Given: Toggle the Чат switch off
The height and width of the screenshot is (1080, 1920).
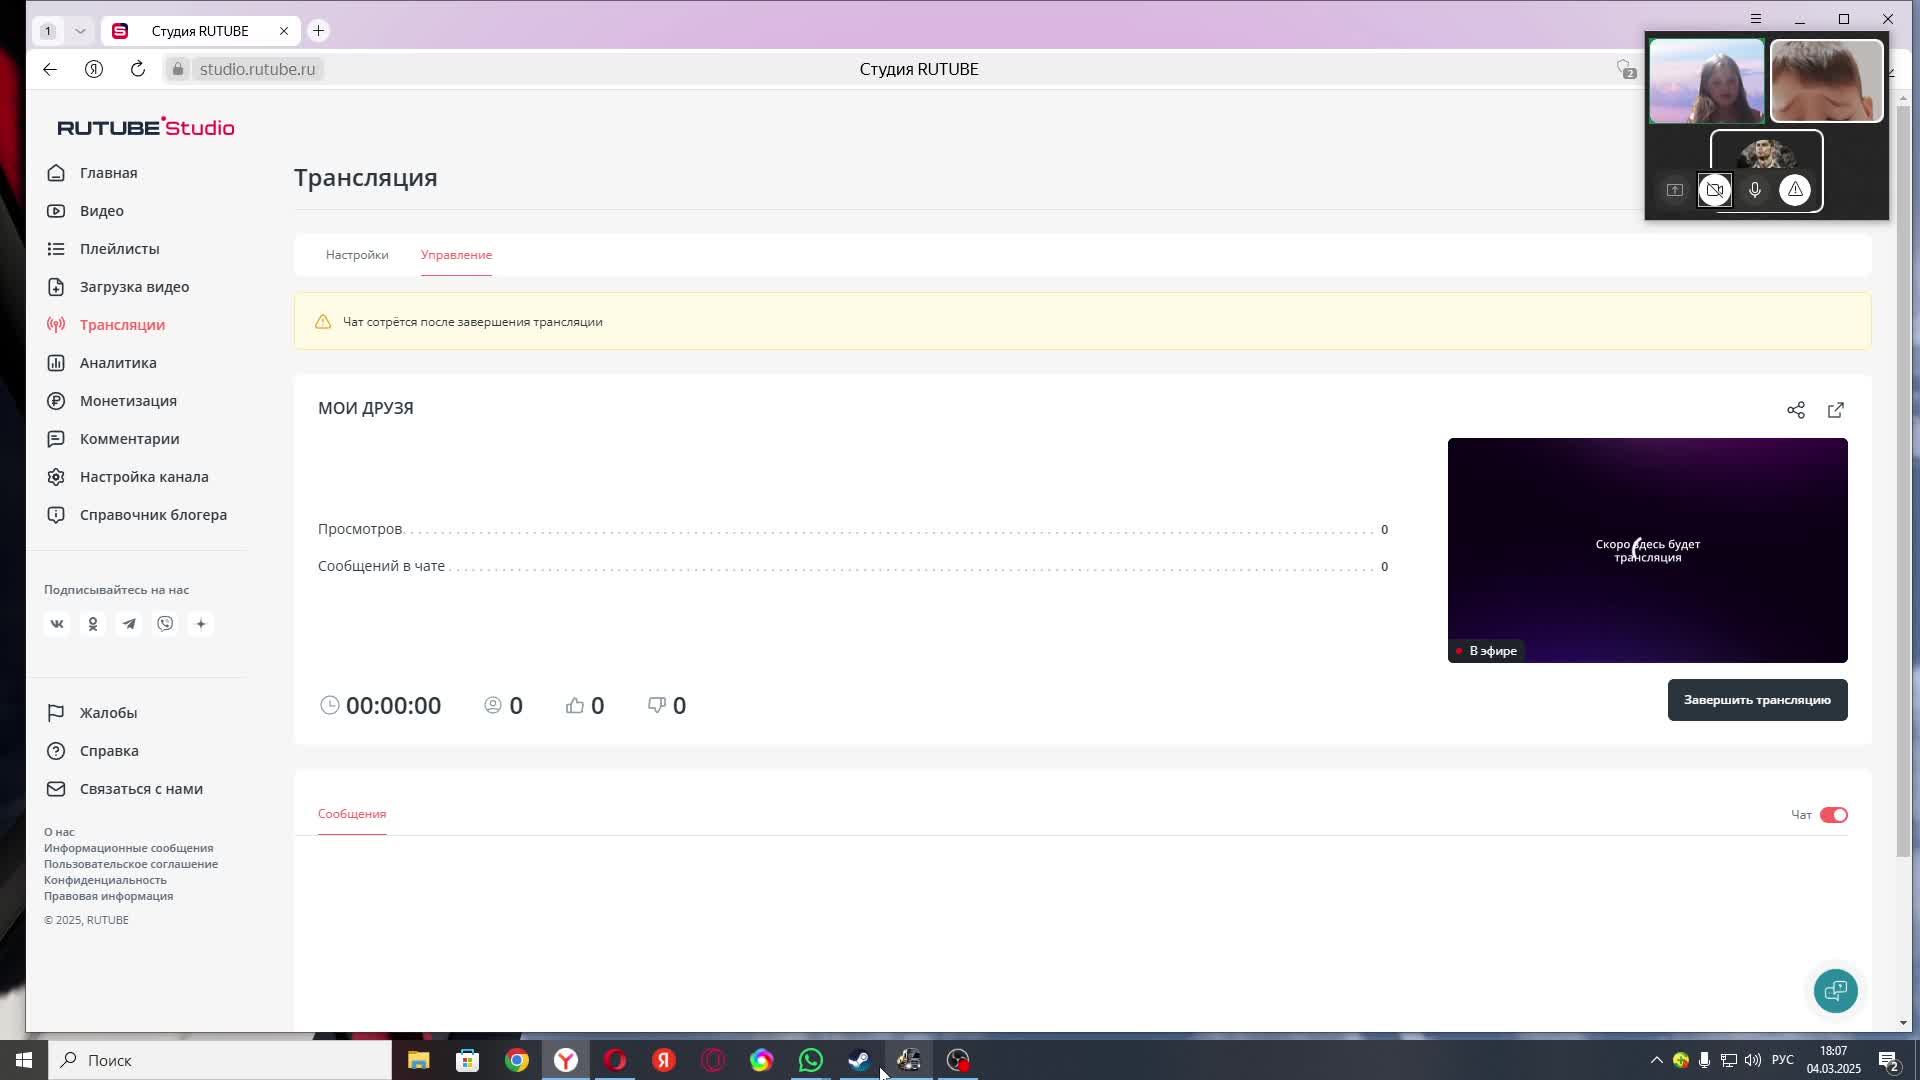Looking at the screenshot, I should (x=1834, y=815).
